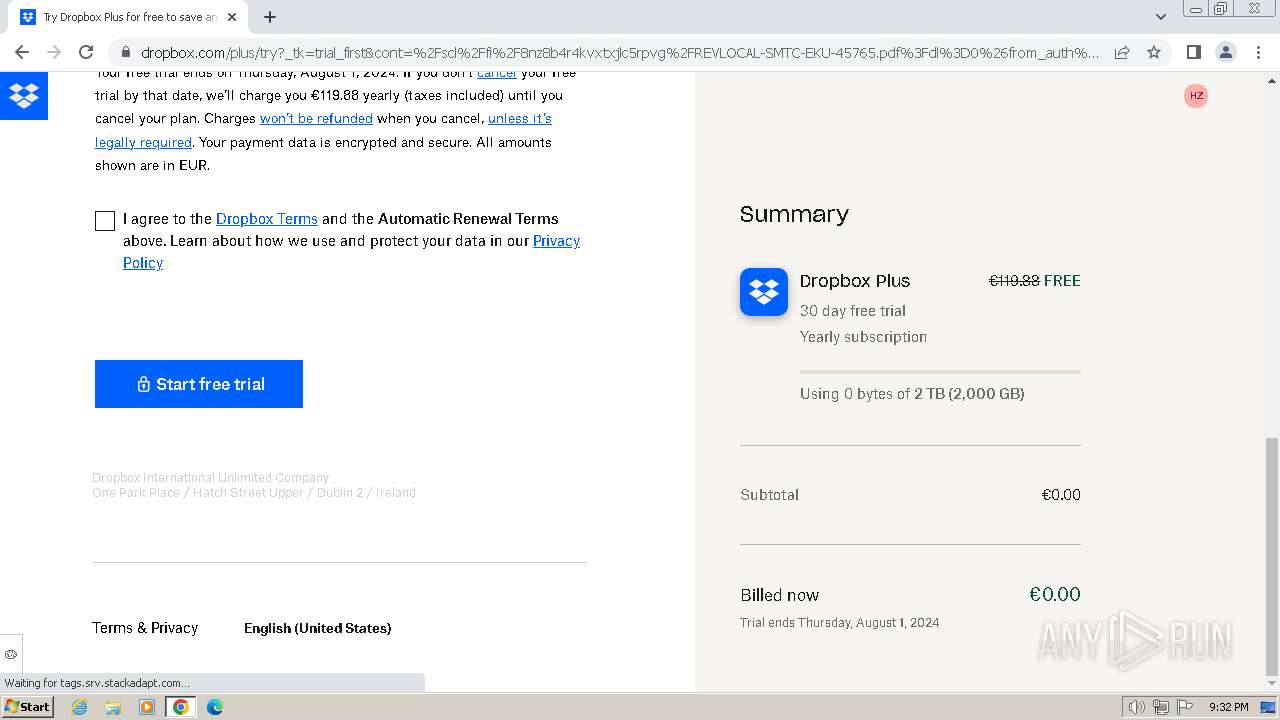Reload the page
The image size is (1280, 720).
(x=86, y=52)
